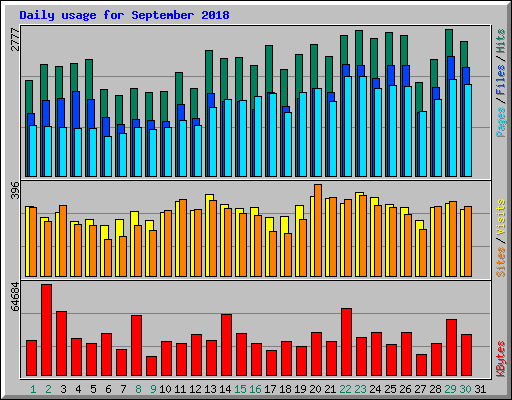
Task: Click the red KBytes bar for day 8
Action: [137, 346]
